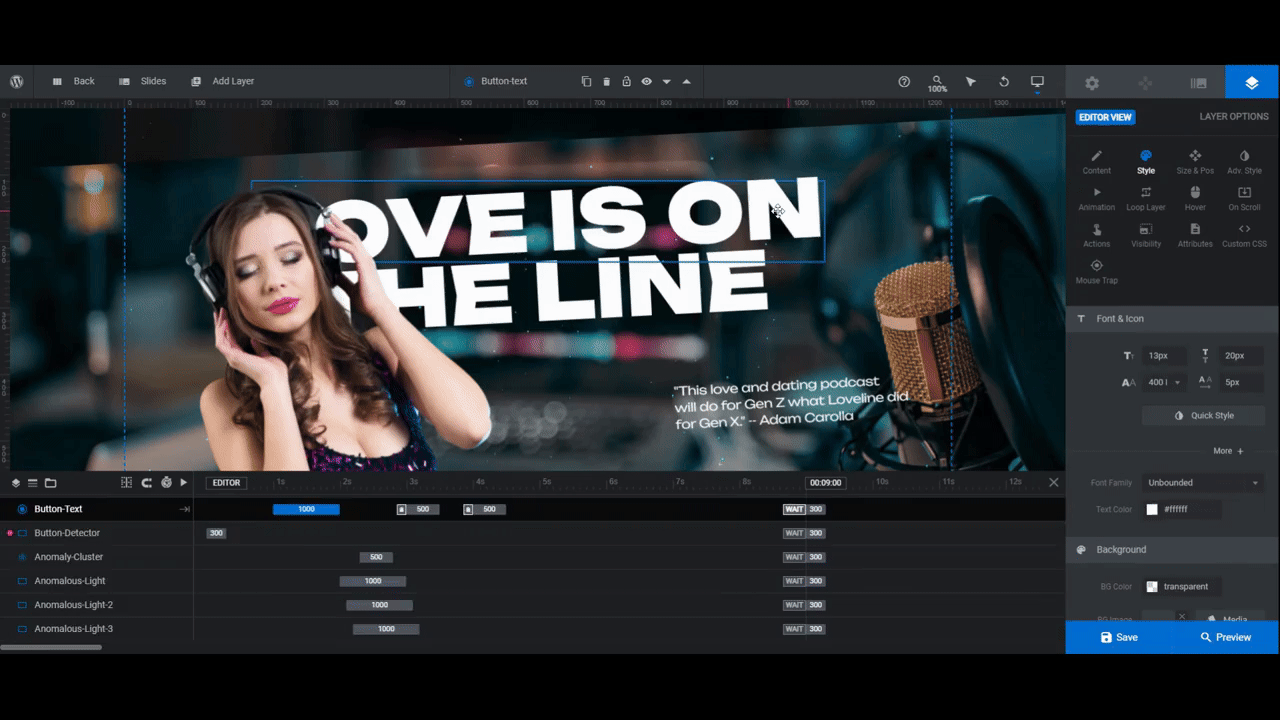This screenshot has height=720, width=1280.
Task: Click the EDITOR timeline mode button
Action: 227,482
